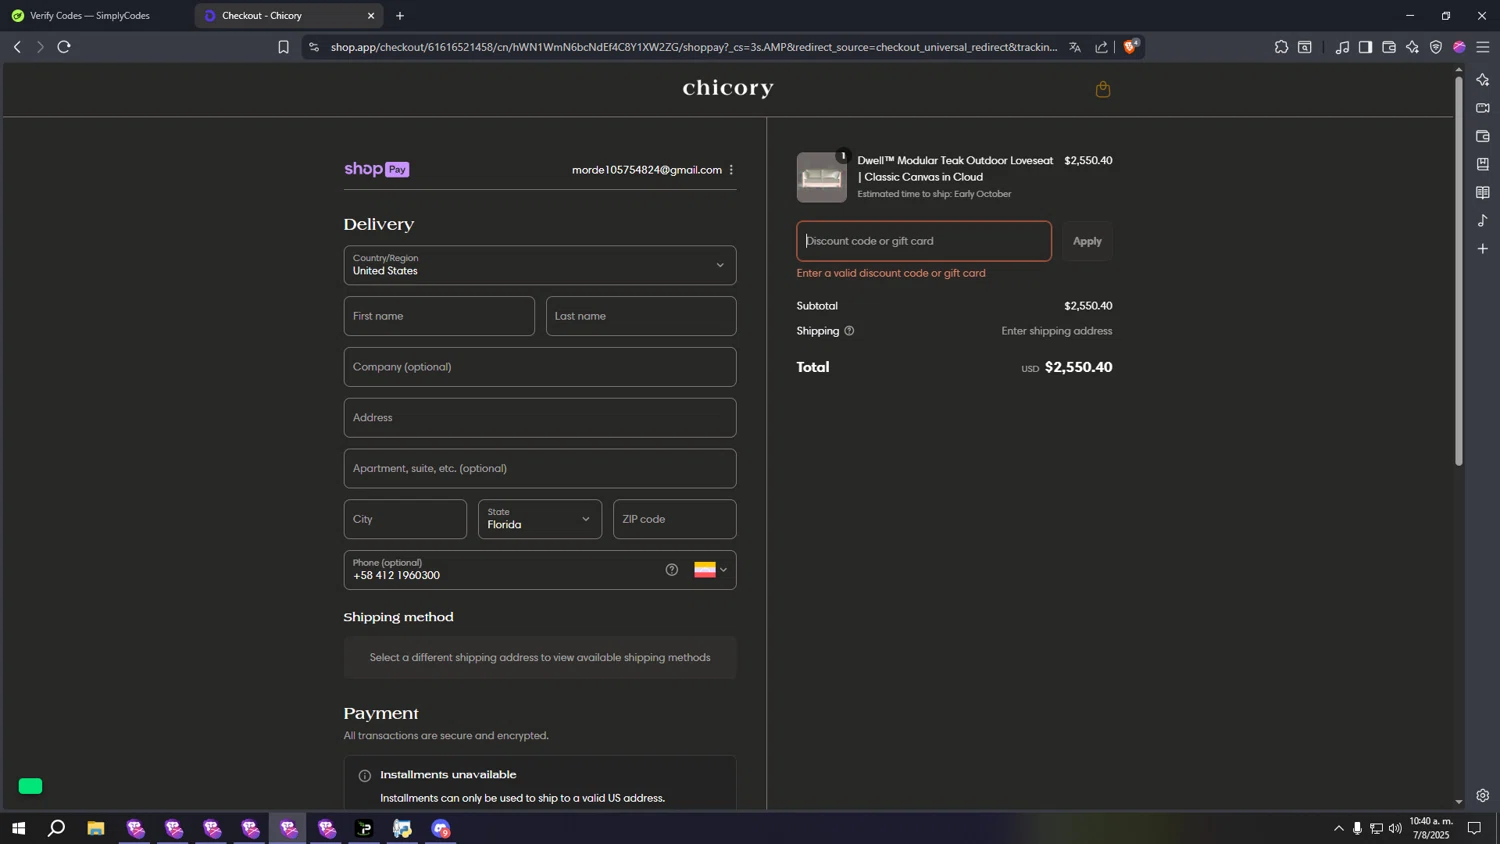Bookmark this page with the bookmark icon
1500x844 pixels.
tap(283, 47)
